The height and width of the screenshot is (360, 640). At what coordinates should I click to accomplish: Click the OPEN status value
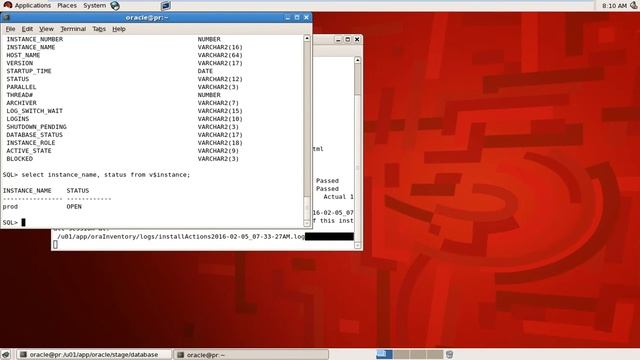[x=74, y=207]
